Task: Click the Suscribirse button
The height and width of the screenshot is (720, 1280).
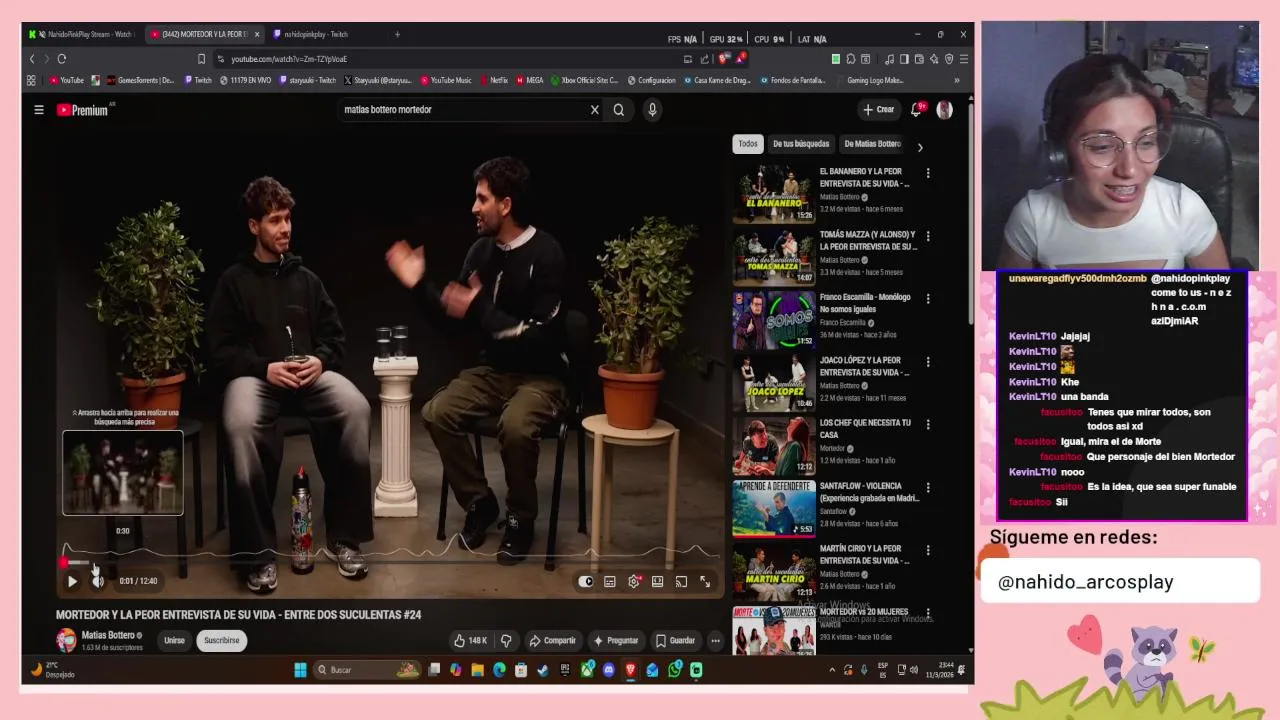Action: point(222,640)
